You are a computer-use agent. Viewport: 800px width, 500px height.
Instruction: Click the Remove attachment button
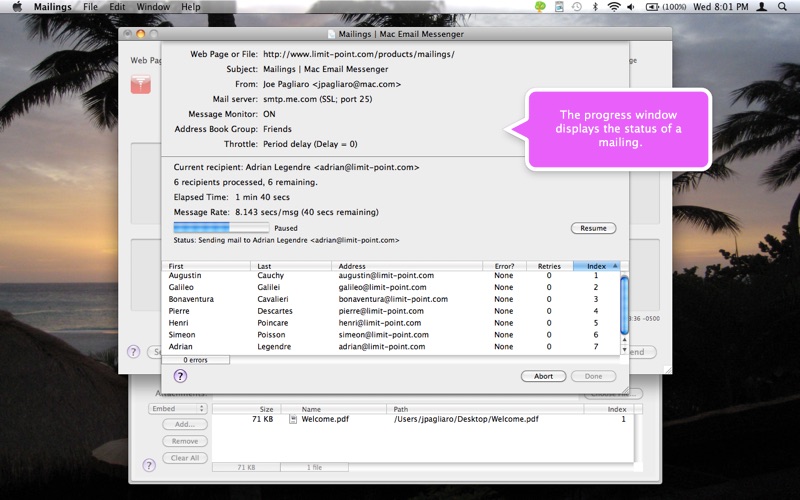(x=185, y=441)
